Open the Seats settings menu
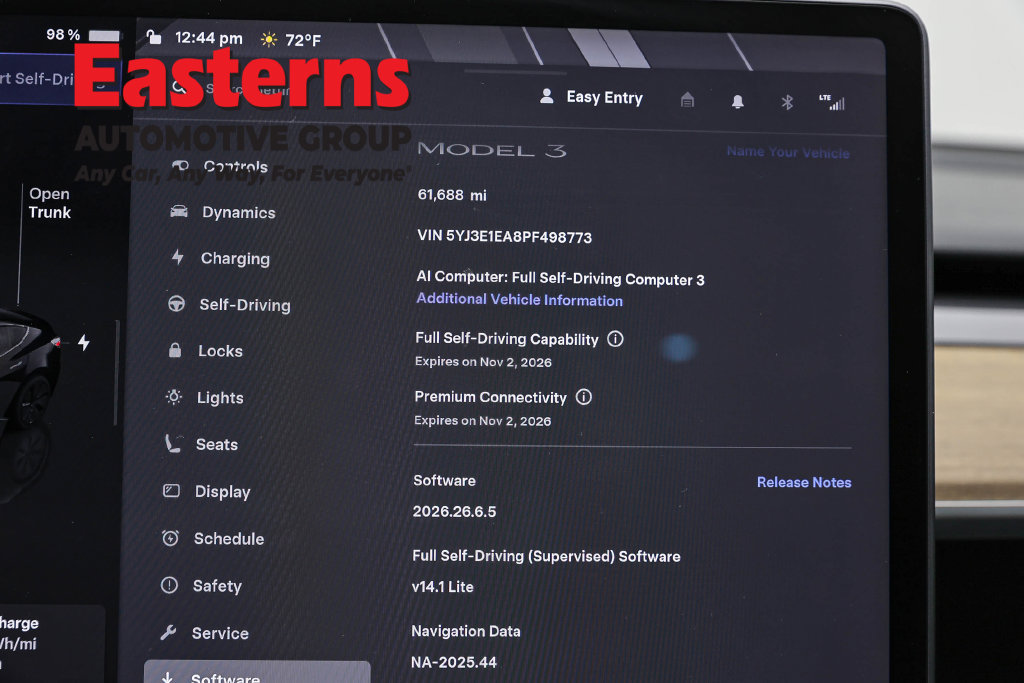The width and height of the screenshot is (1024, 683). click(201, 445)
